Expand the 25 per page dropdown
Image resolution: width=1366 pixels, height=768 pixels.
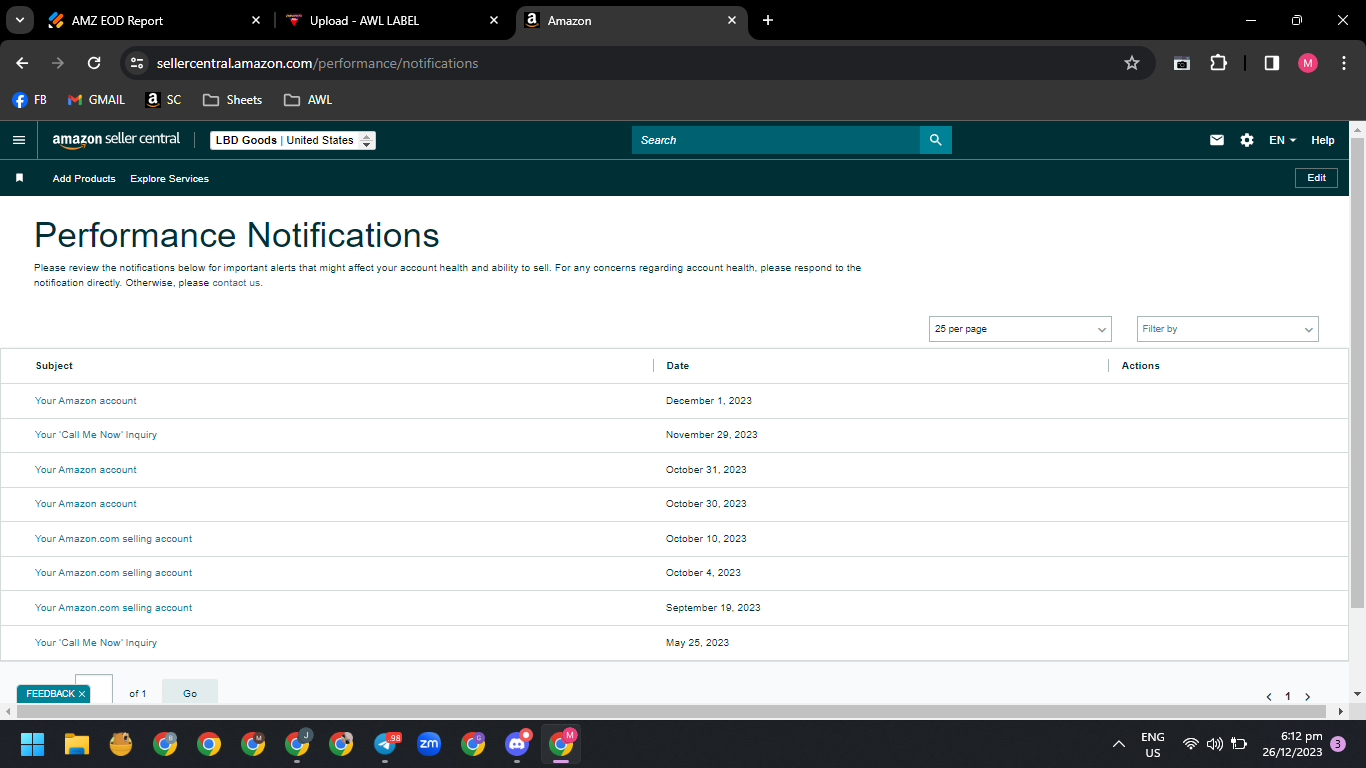(1020, 329)
